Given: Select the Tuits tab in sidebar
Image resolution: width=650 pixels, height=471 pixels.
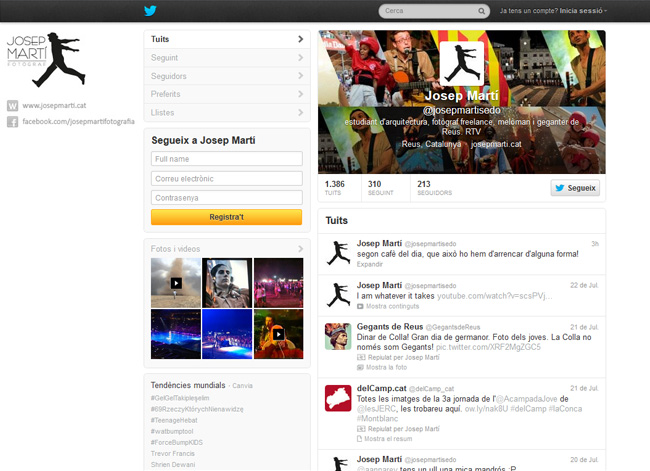Looking at the screenshot, I should click(226, 39).
